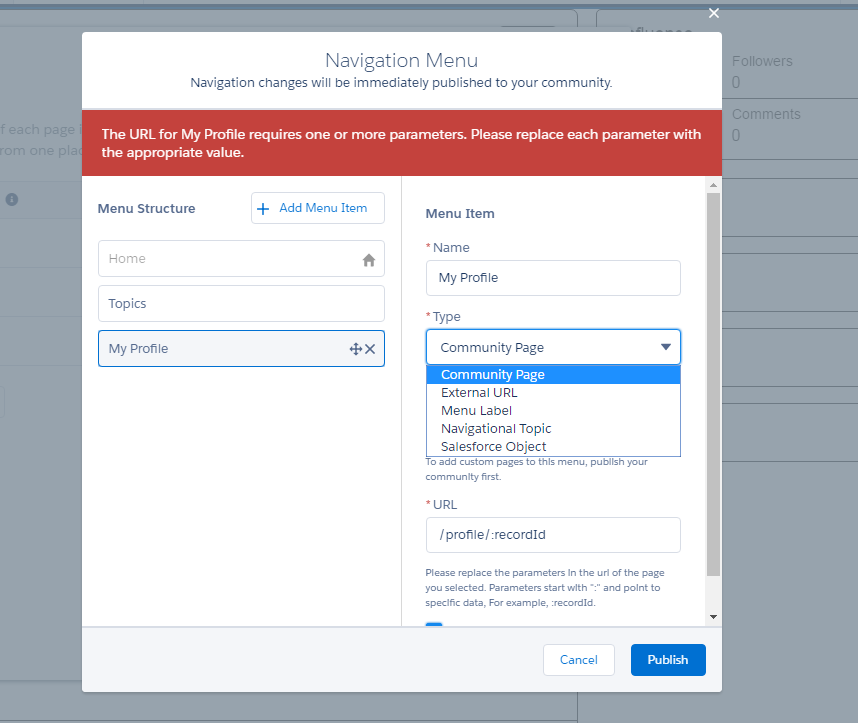The height and width of the screenshot is (723, 858).
Task: Click scrollbar up arrow in Menu Item panel
Action: [714, 185]
